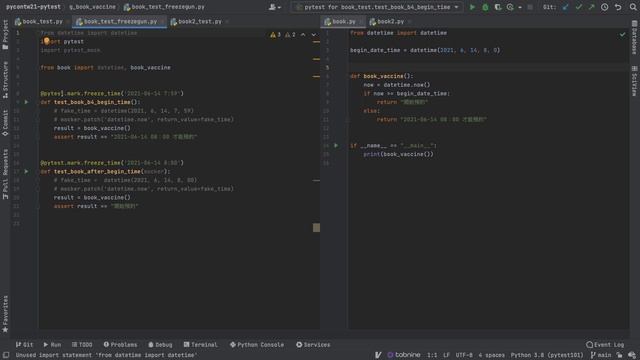The width and height of the screenshot is (640, 360).
Task: Change file encoding UTF-8
Action: point(464,355)
